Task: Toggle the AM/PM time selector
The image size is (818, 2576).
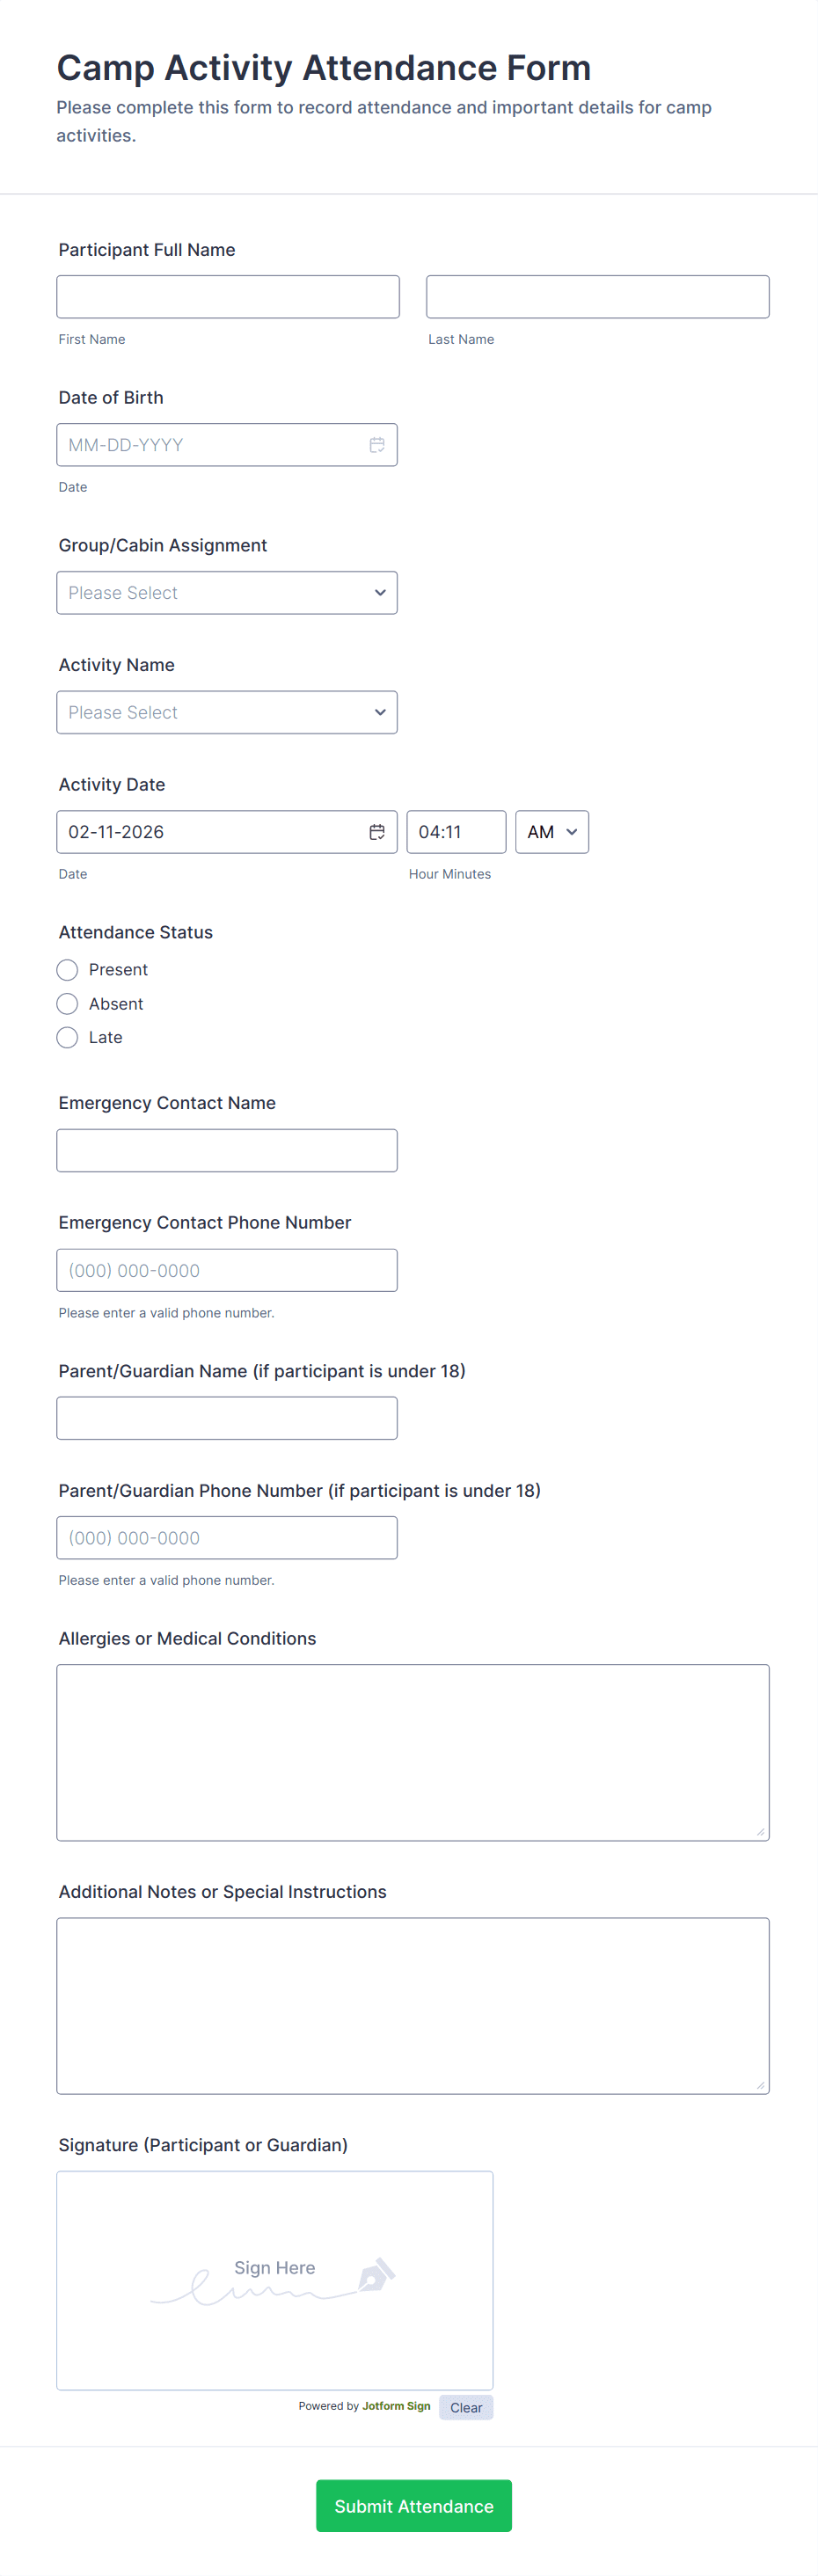Action: tap(551, 832)
